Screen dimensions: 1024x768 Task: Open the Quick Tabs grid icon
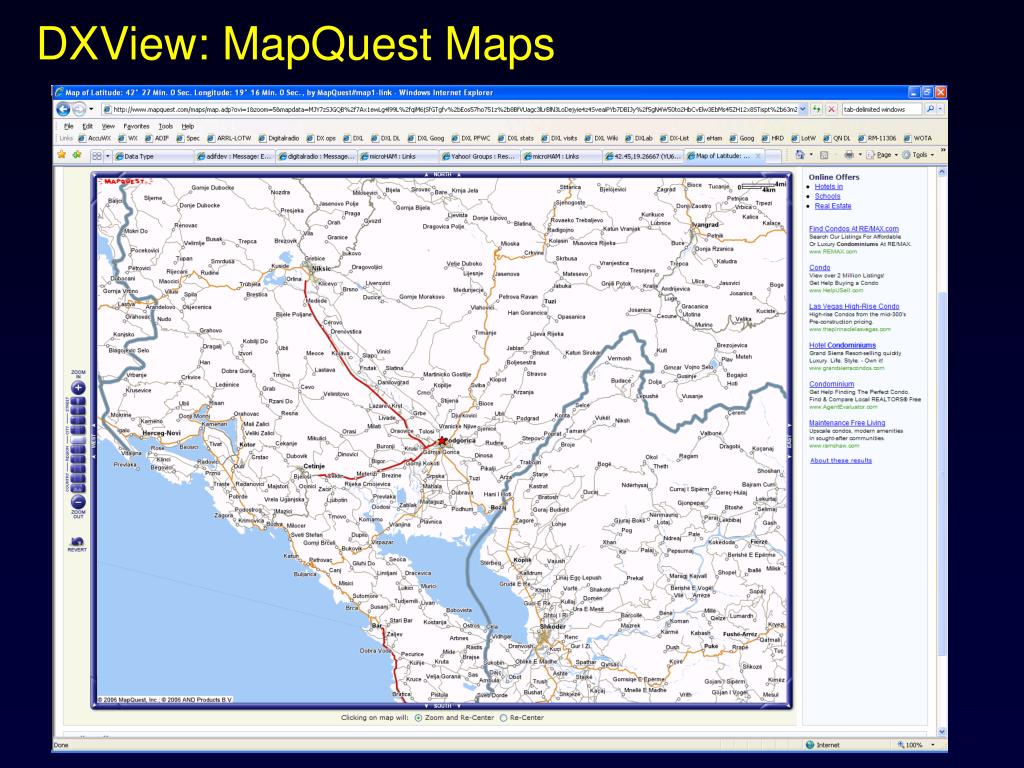(97, 156)
